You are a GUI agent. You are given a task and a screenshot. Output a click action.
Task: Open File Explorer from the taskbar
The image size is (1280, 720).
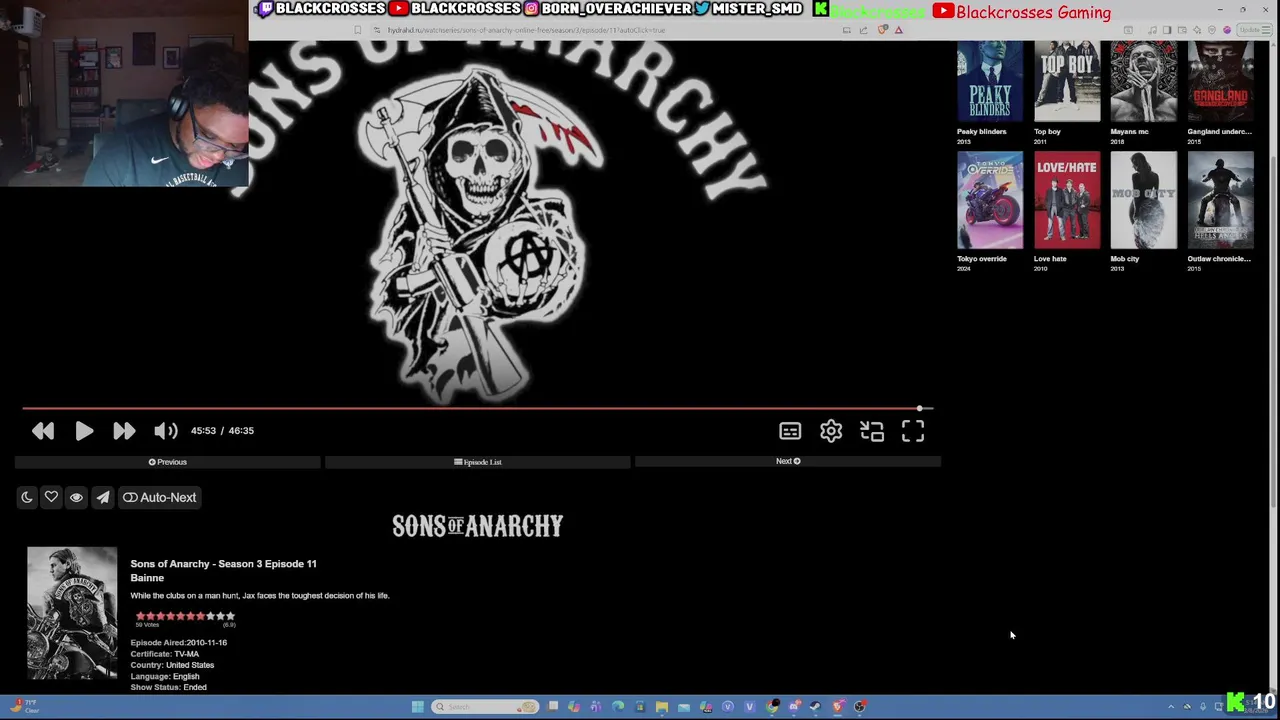(662, 707)
